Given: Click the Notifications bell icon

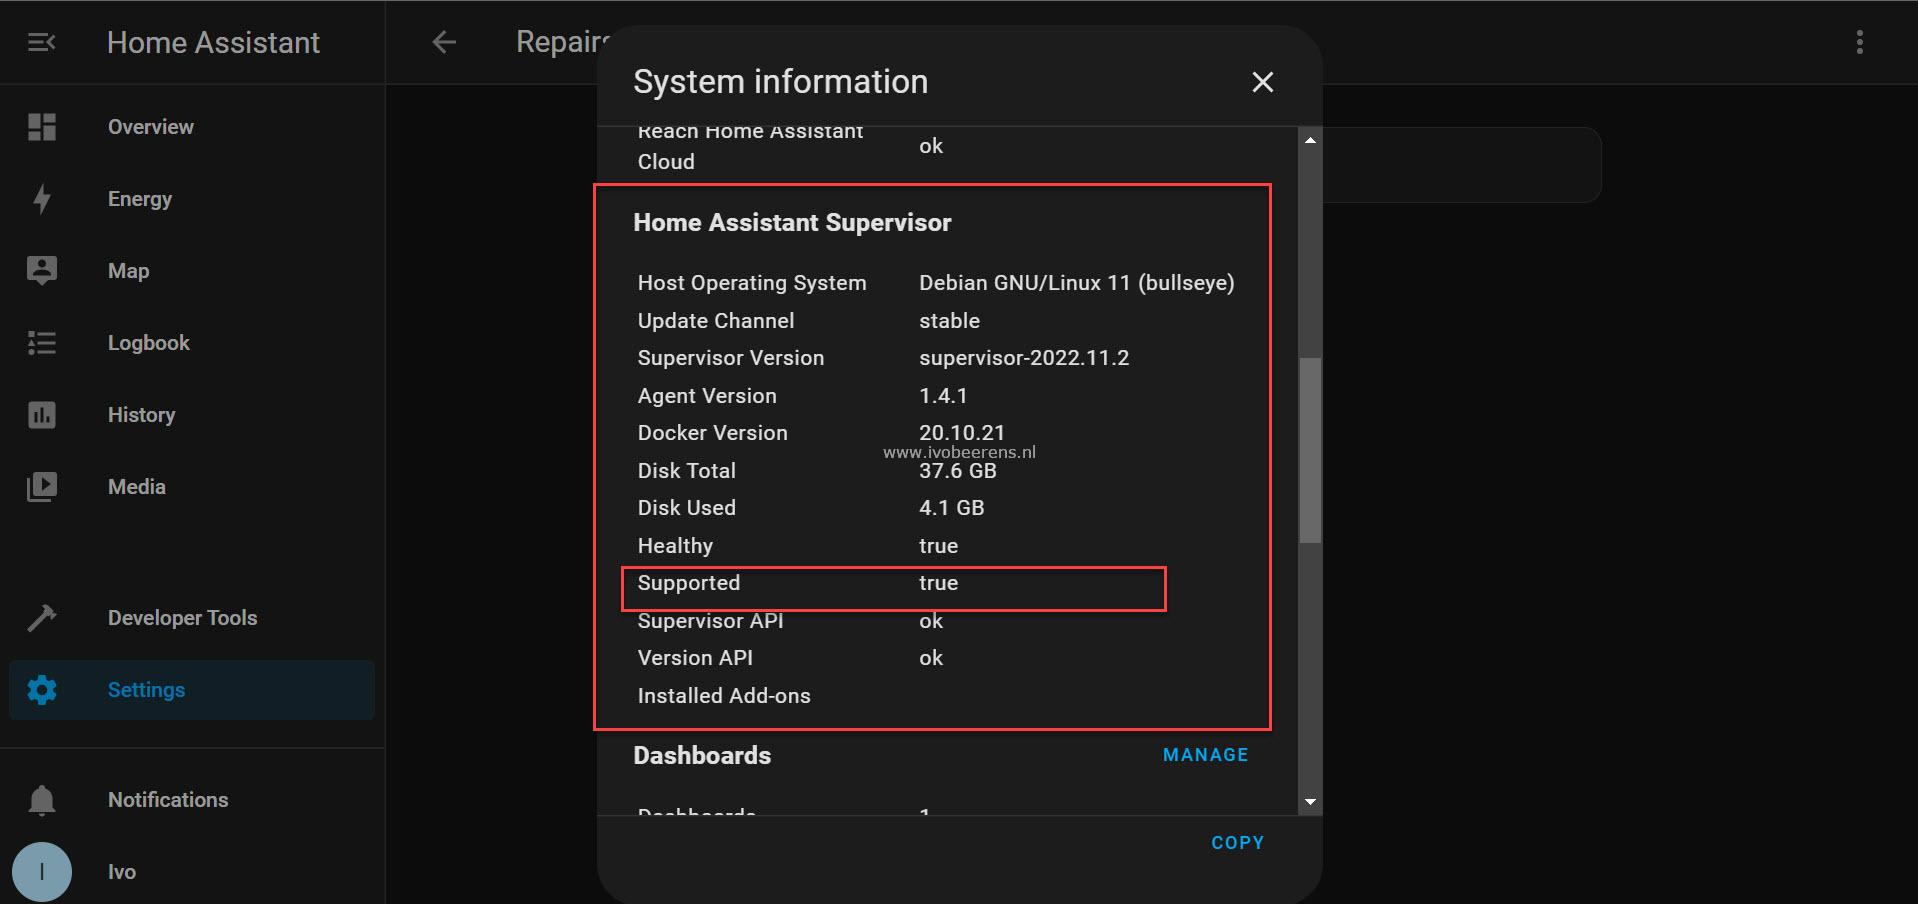Looking at the screenshot, I should [42, 800].
